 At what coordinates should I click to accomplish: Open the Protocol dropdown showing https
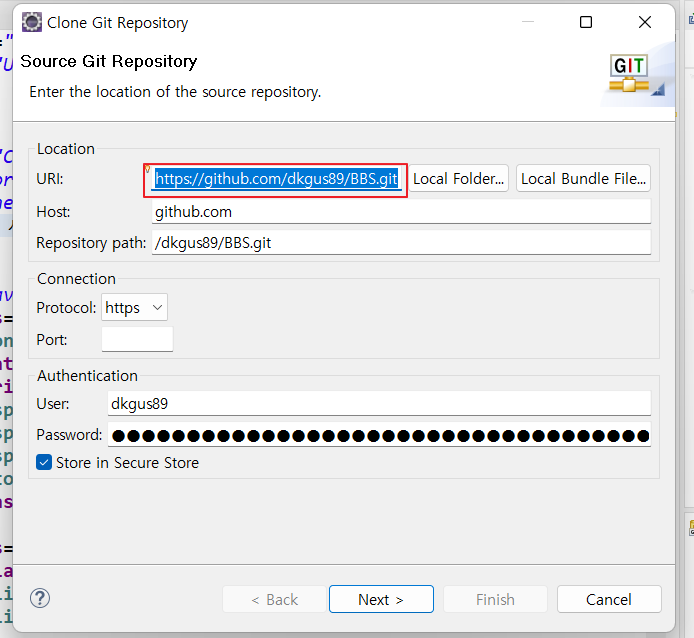pos(135,307)
